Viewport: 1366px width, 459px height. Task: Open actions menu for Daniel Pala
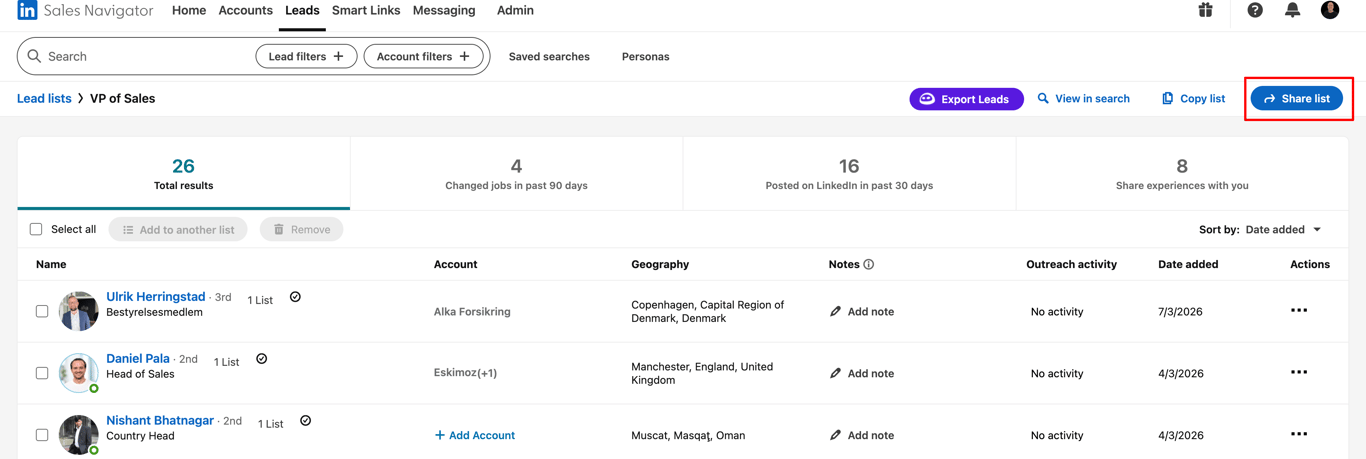coord(1299,373)
